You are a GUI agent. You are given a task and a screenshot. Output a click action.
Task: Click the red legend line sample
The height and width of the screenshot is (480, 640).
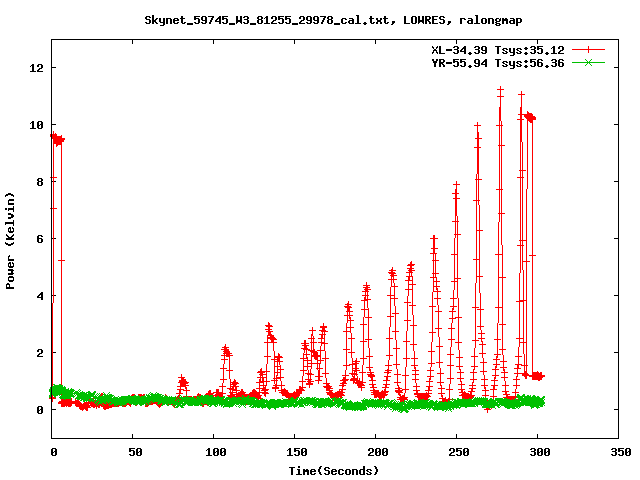588,50
